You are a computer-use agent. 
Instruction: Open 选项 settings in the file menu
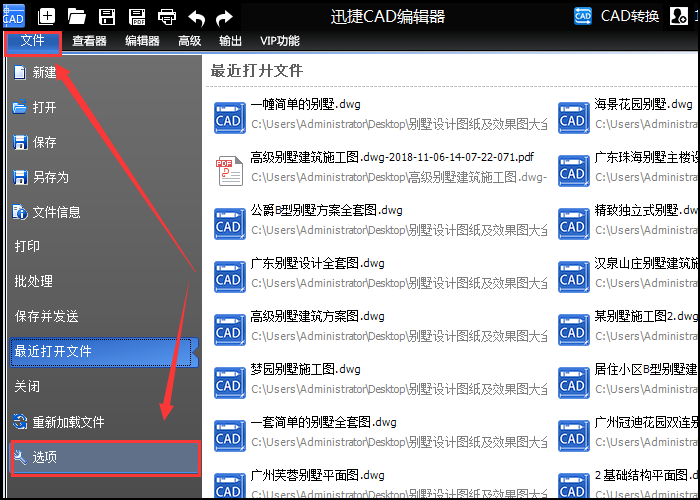(x=105, y=458)
